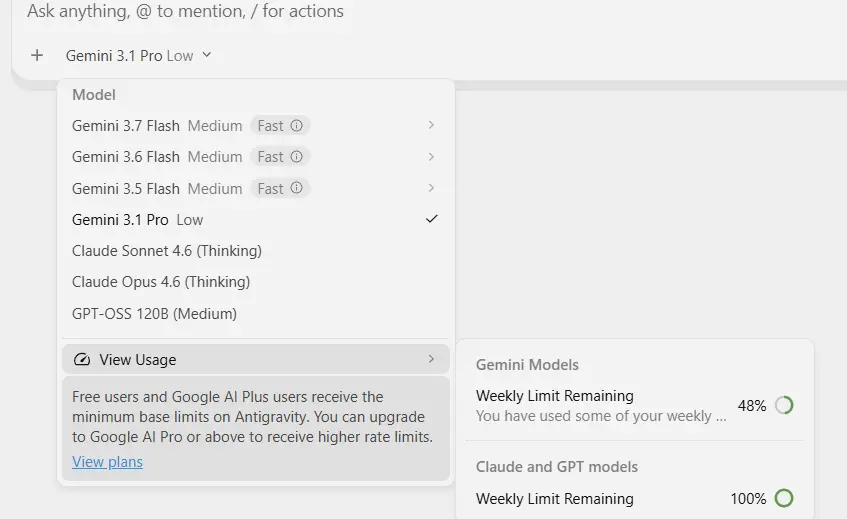
Task: Click info icon on Gemini 3.5 Flash row
Action: (297, 188)
